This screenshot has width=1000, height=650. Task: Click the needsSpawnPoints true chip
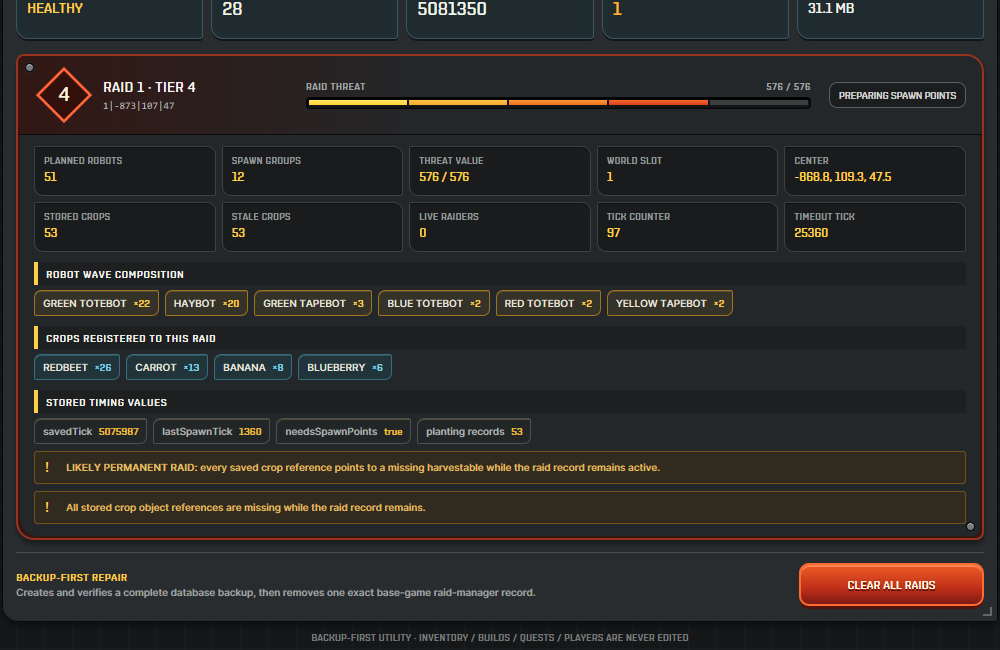(344, 432)
